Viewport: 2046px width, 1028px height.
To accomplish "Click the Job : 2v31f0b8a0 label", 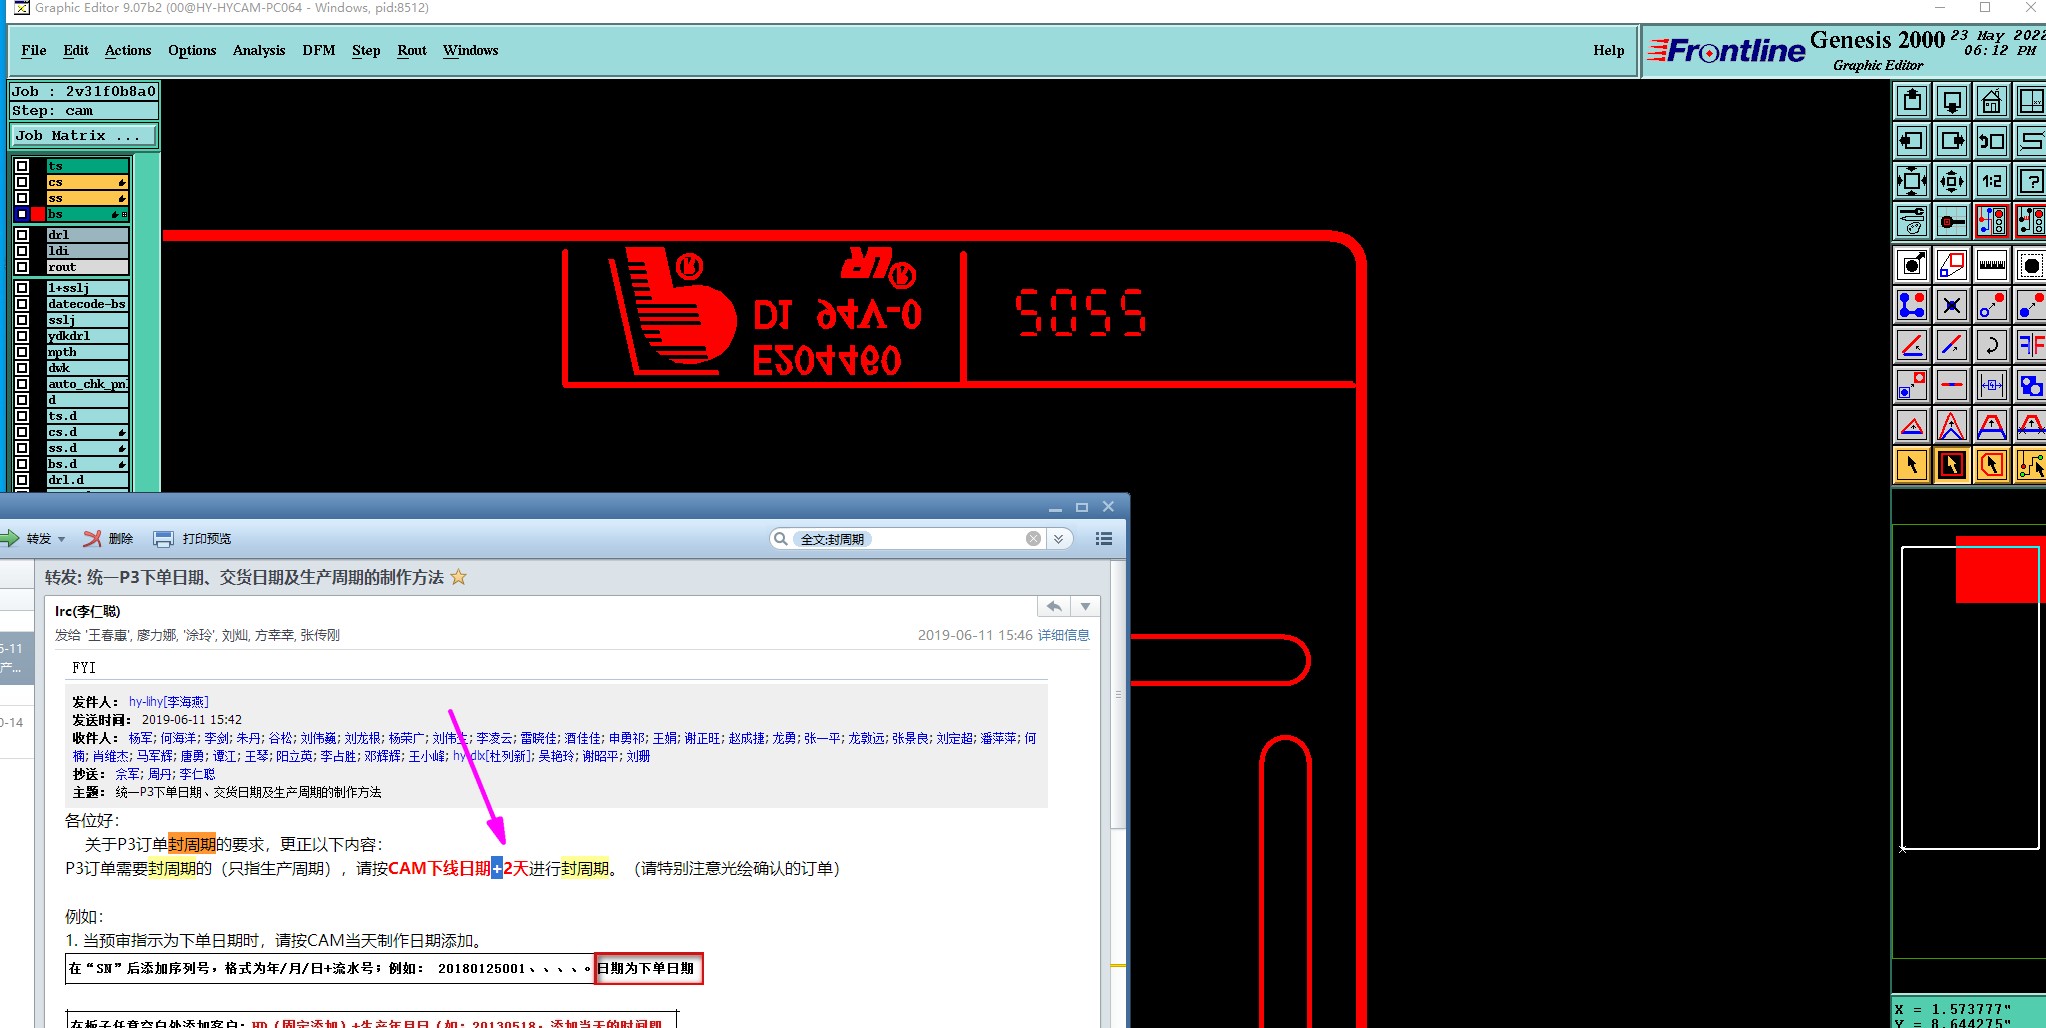I will tap(84, 91).
